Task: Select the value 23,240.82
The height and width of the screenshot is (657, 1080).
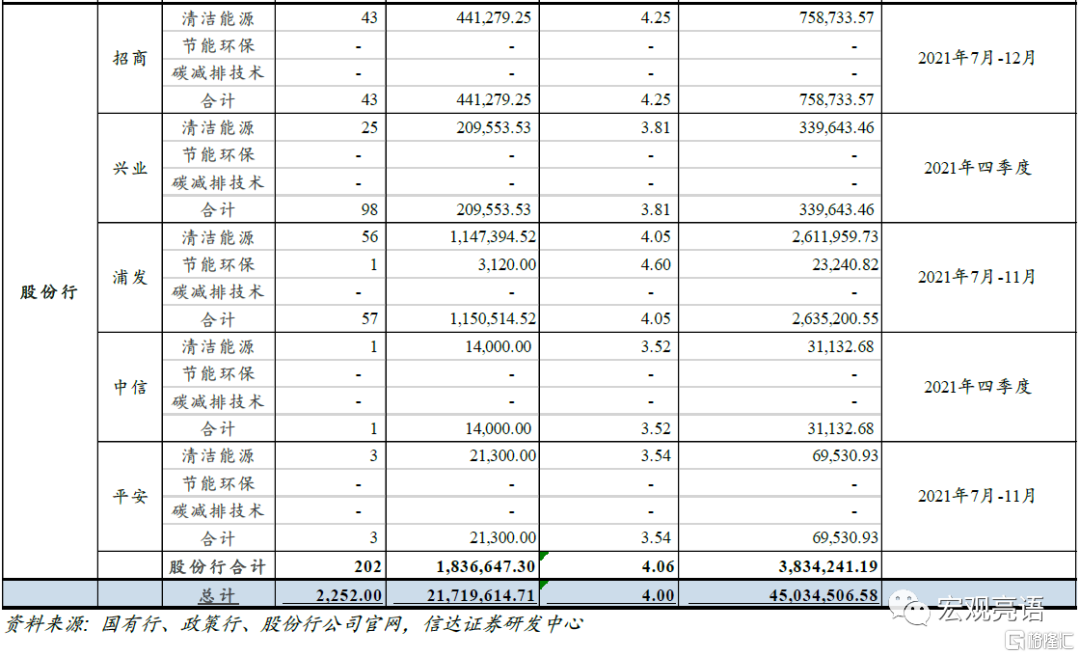Action: 845,264
